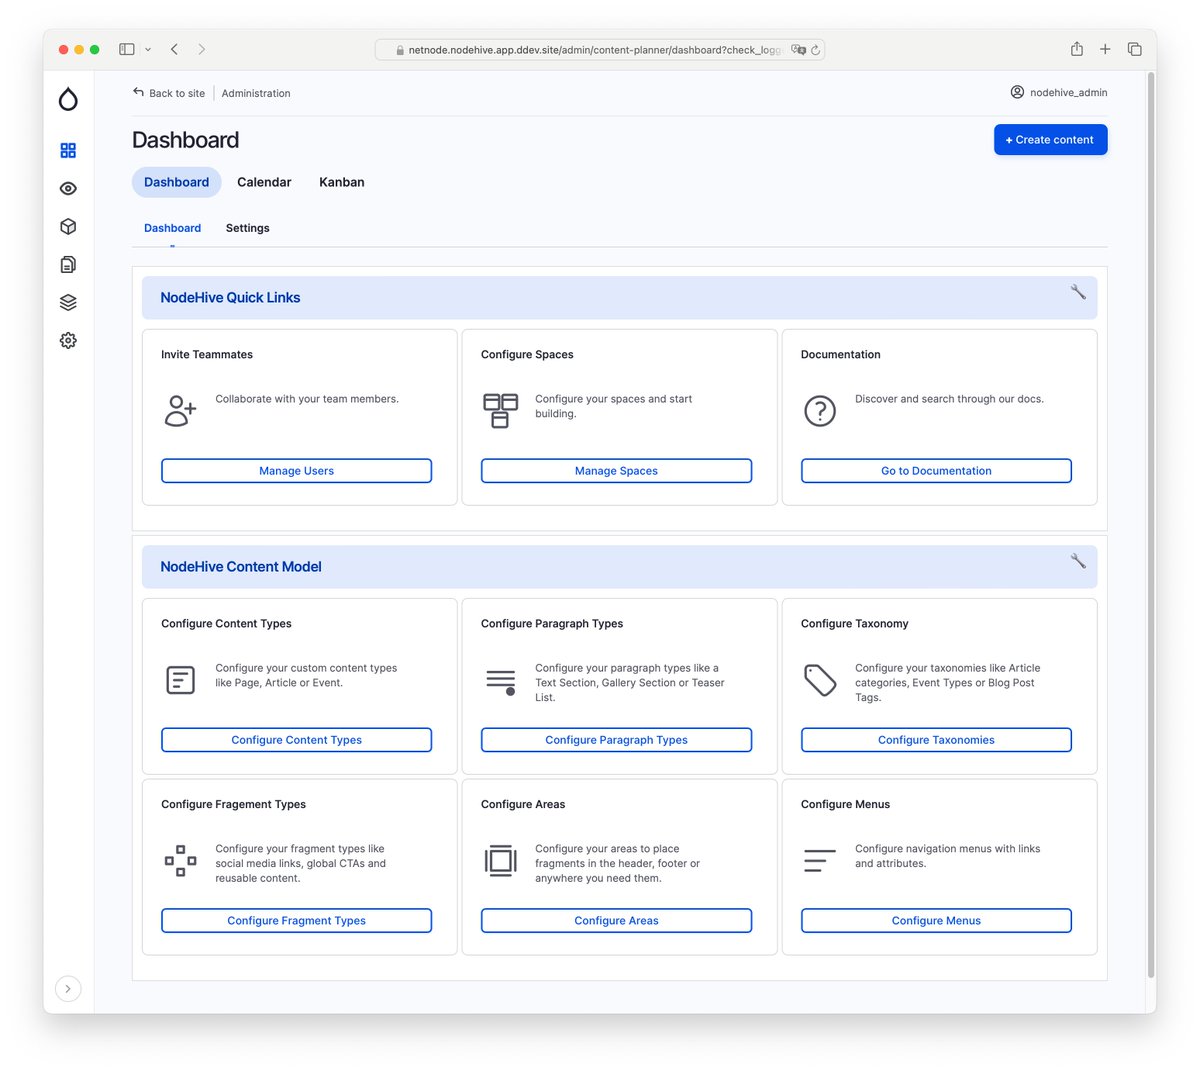Select the Dashboard pill tab
The height and width of the screenshot is (1071, 1200).
(177, 182)
